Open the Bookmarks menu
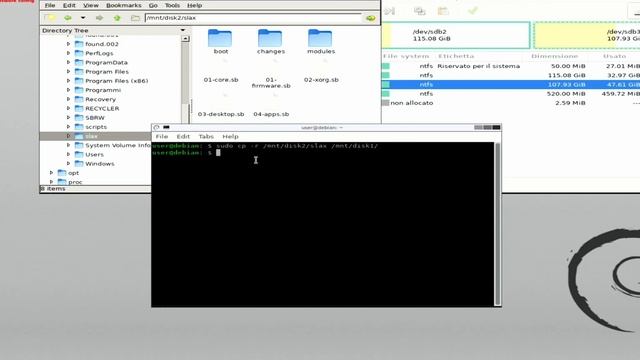This screenshot has height=360, width=640. click(x=123, y=5)
